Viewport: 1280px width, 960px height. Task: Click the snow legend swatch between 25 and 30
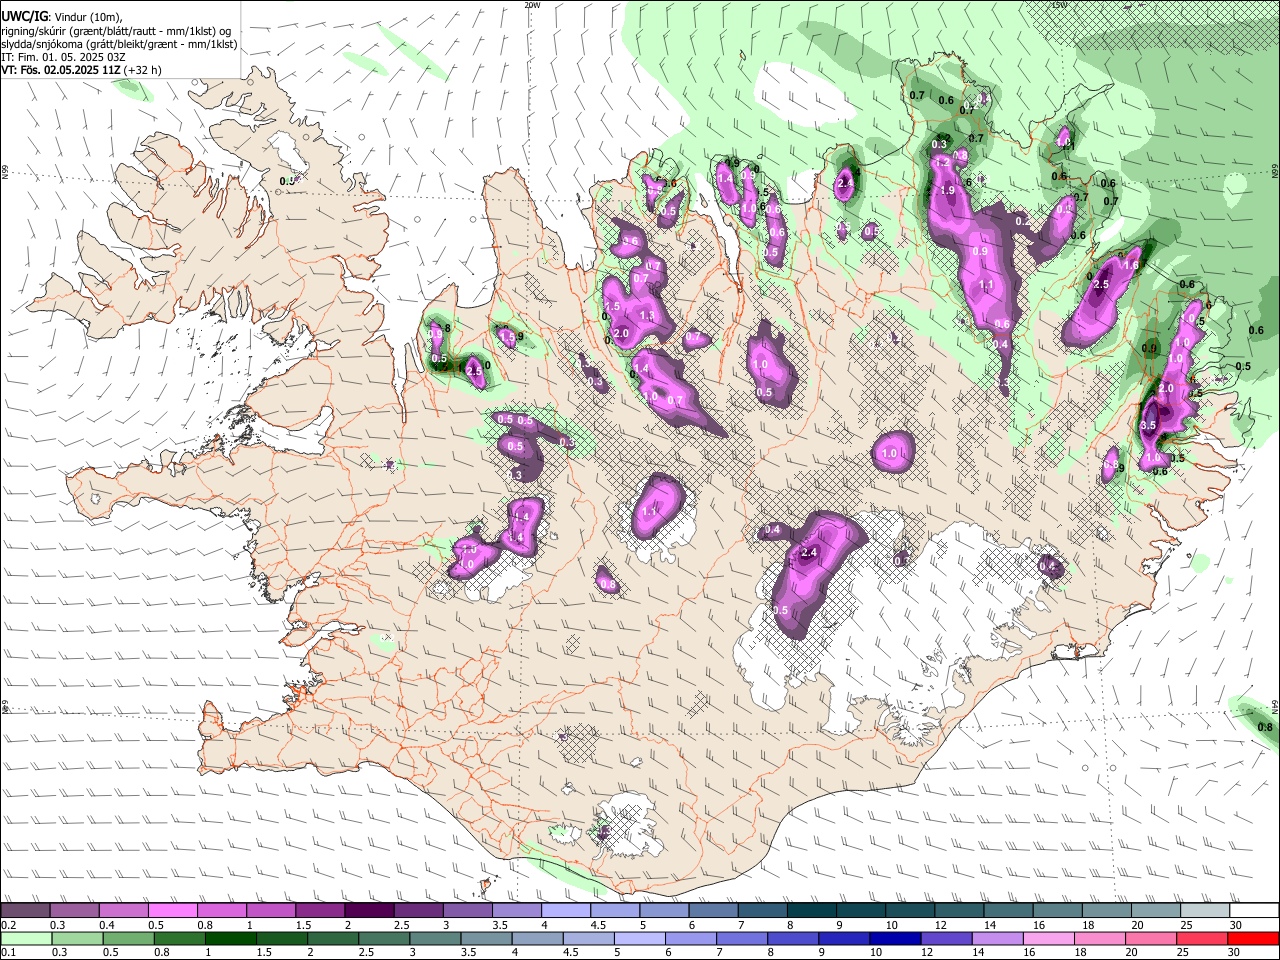point(1204,911)
